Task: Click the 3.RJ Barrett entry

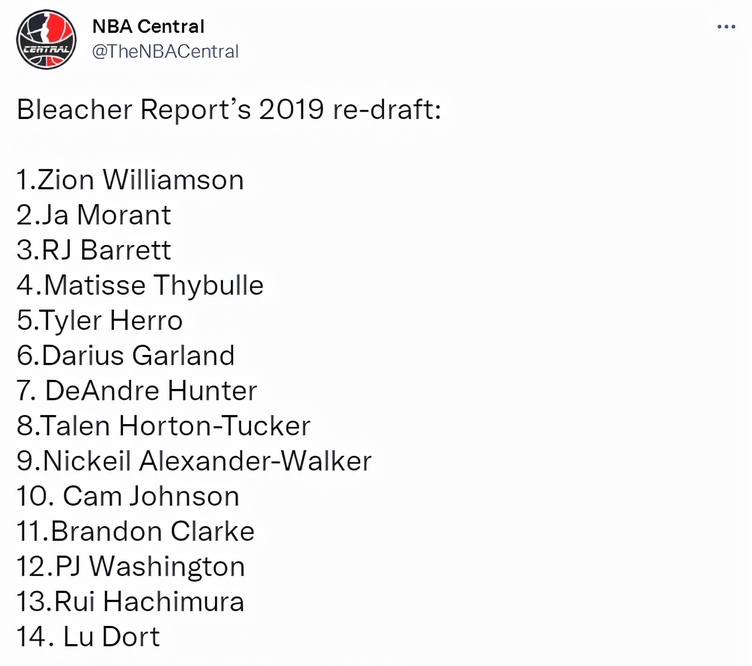Action: tap(94, 250)
